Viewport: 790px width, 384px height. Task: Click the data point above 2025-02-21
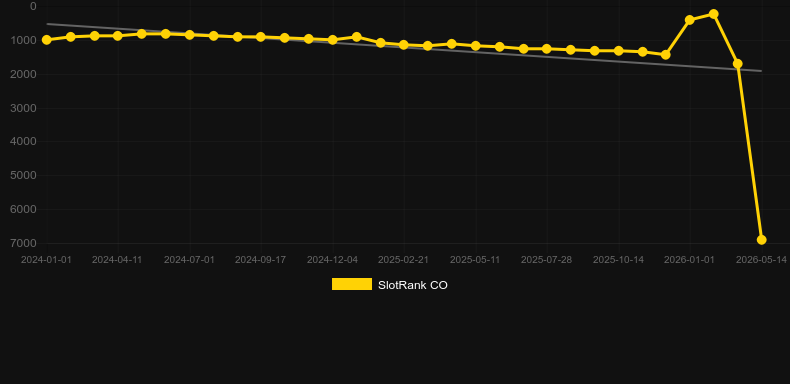tap(404, 45)
